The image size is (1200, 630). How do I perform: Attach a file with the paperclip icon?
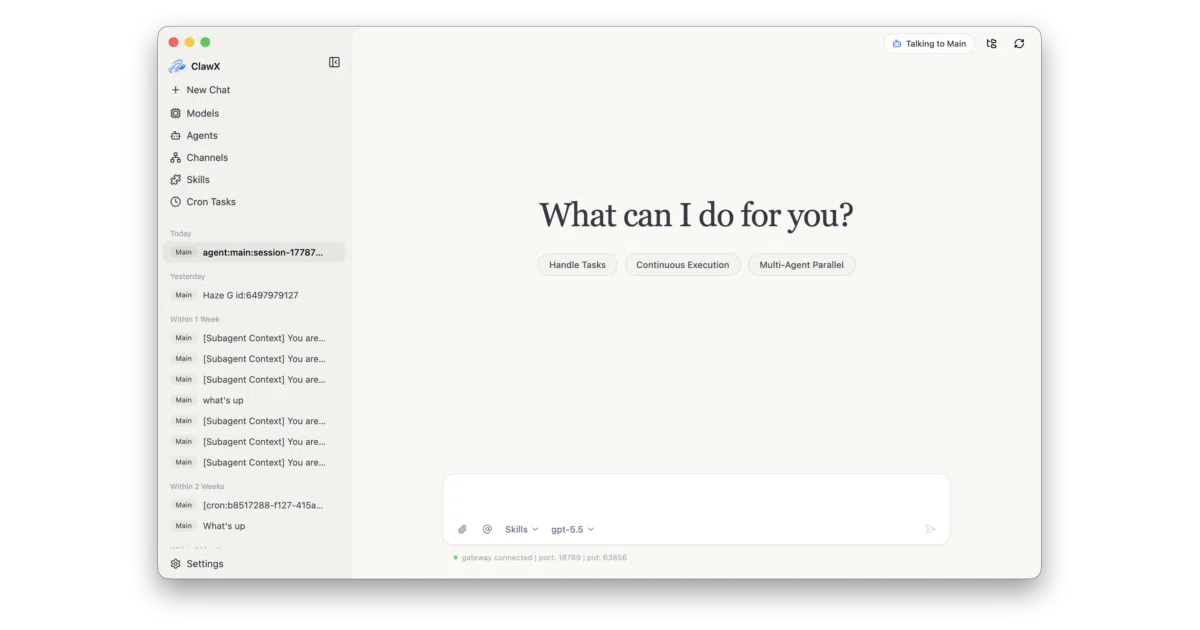click(463, 529)
